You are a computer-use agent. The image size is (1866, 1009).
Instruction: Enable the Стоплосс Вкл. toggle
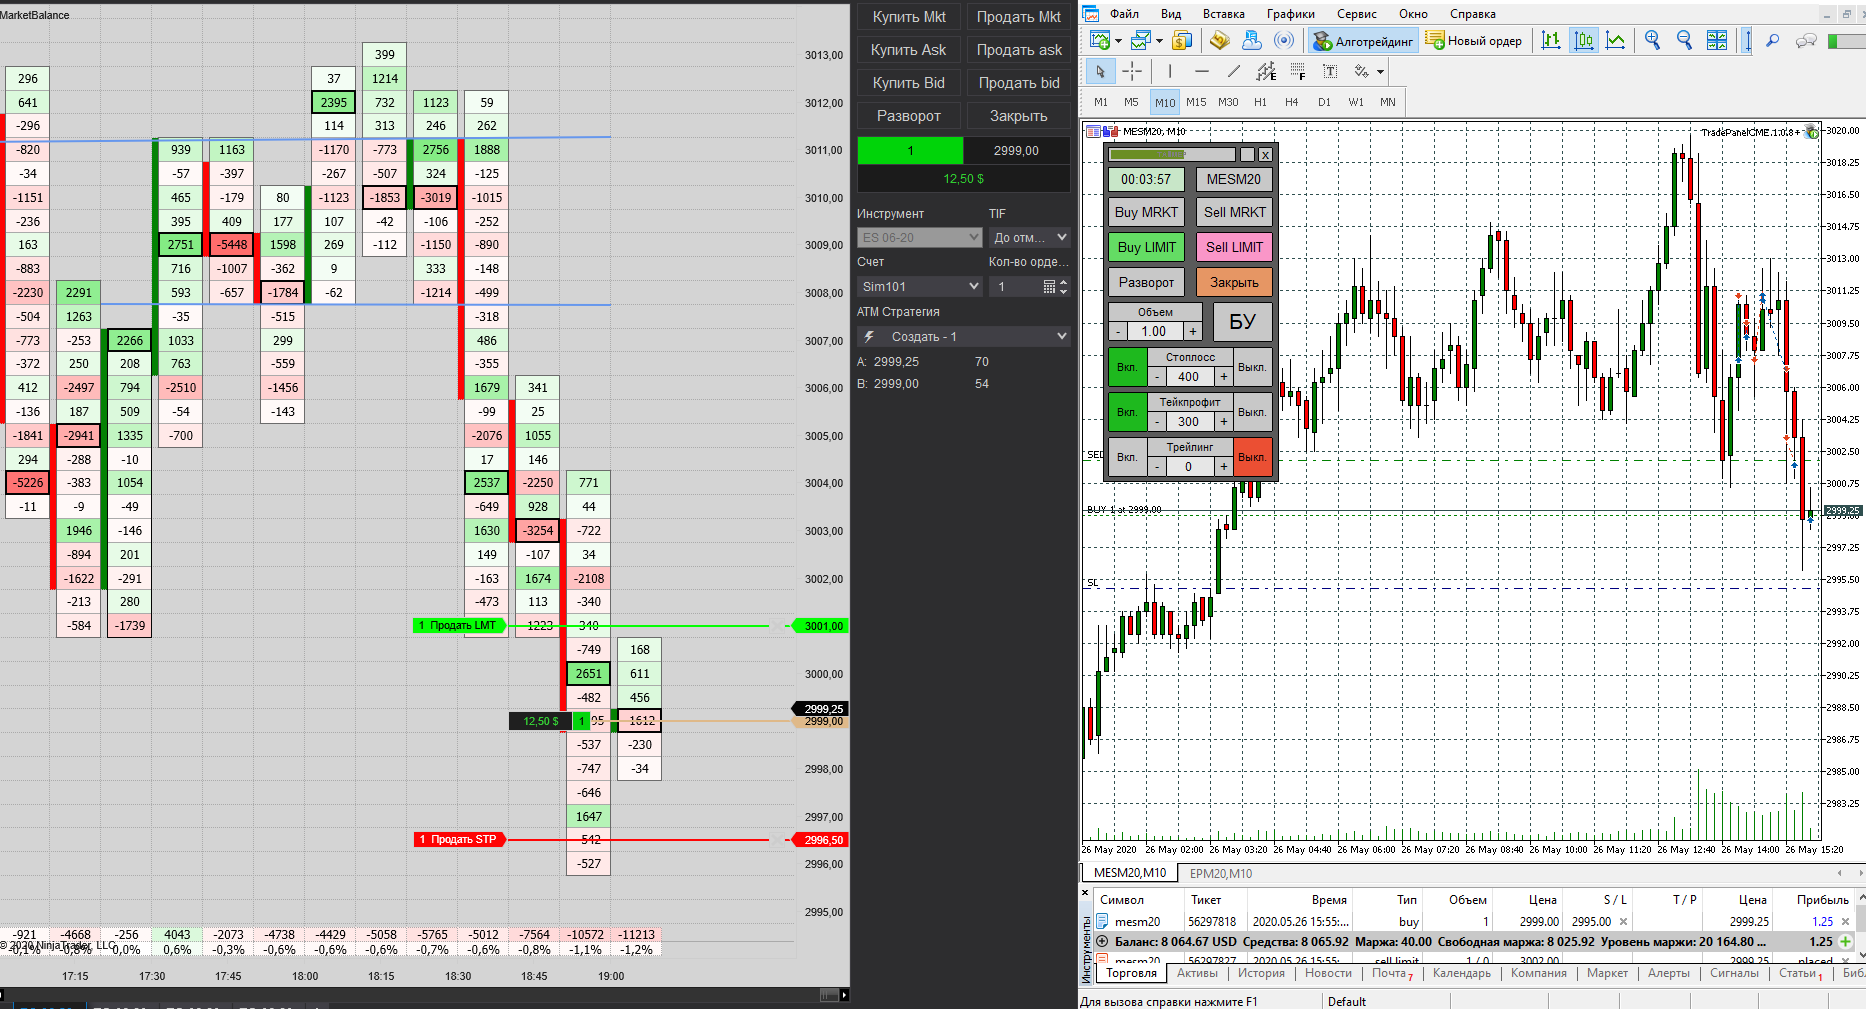pyautogui.click(x=1127, y=367)
